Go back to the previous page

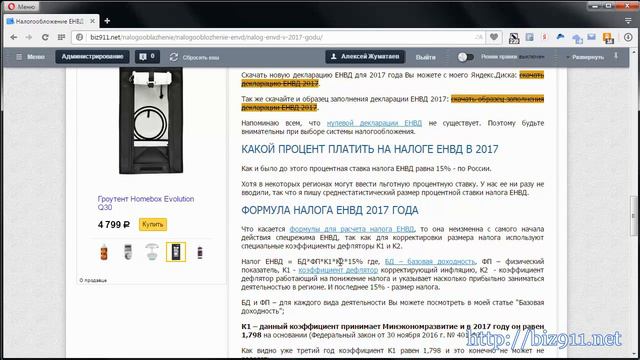pyautogui.click(x=13, y=37)
